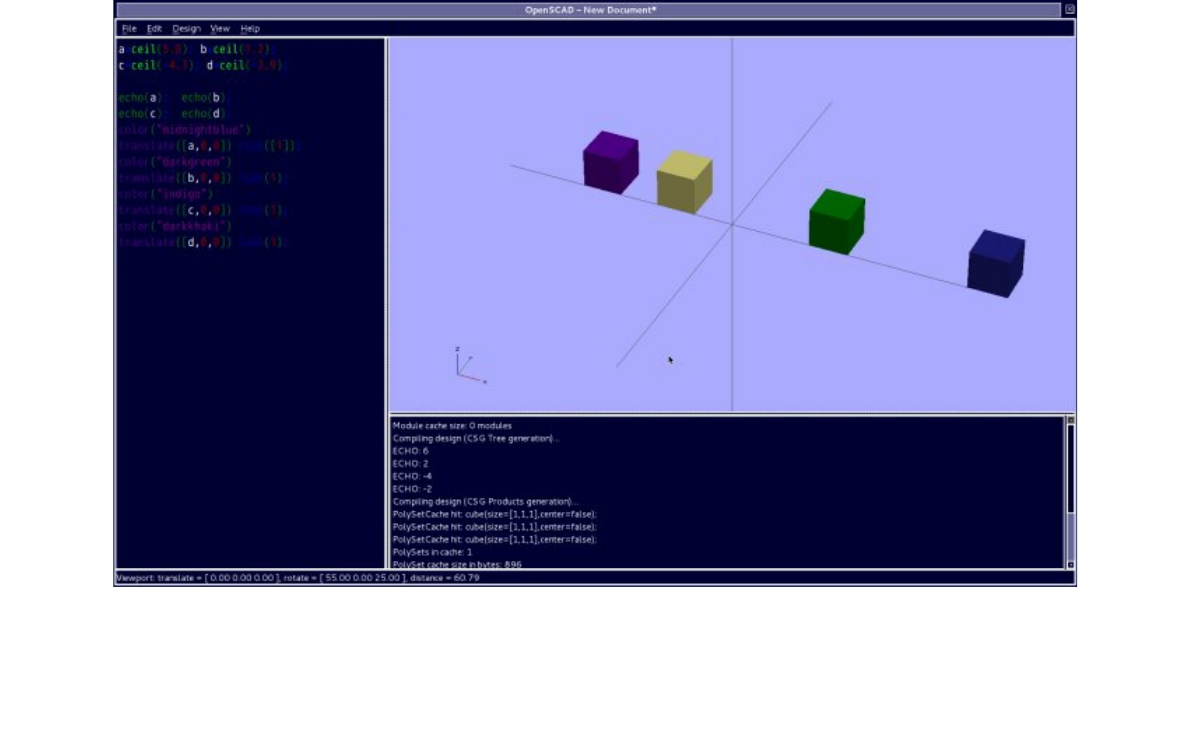Click the console scrollbar down arrow
The width and height of the screenshot is (1190, 732).
[1070, 564]
